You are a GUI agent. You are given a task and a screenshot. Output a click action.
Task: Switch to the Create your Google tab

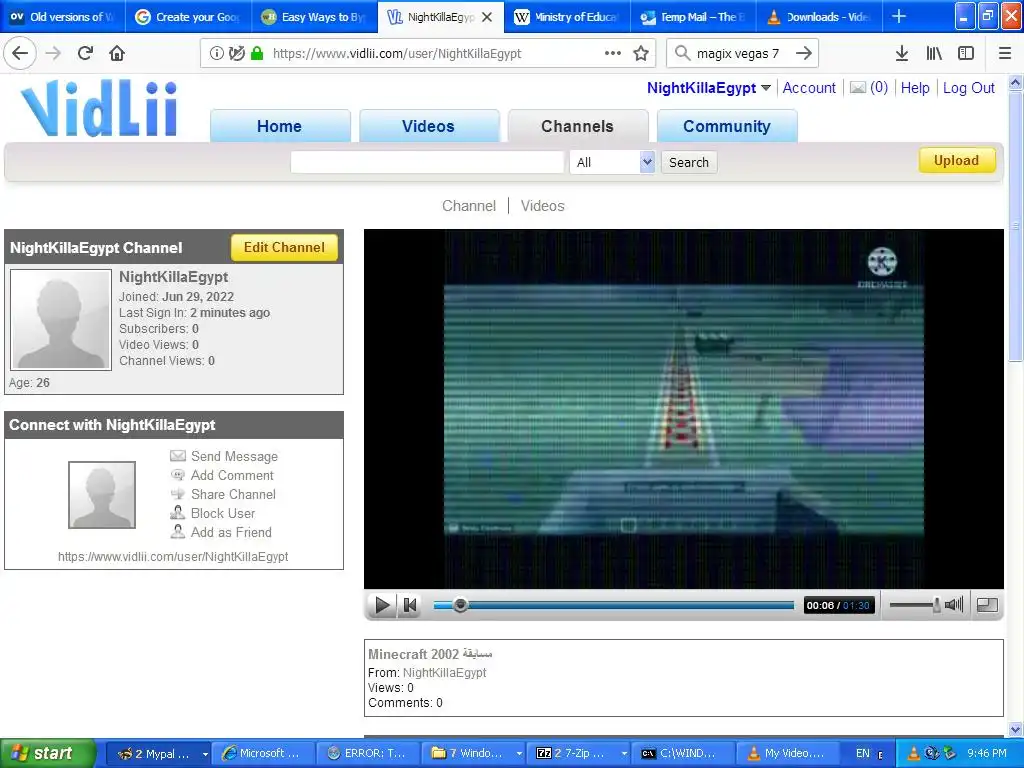click(187, 17)
